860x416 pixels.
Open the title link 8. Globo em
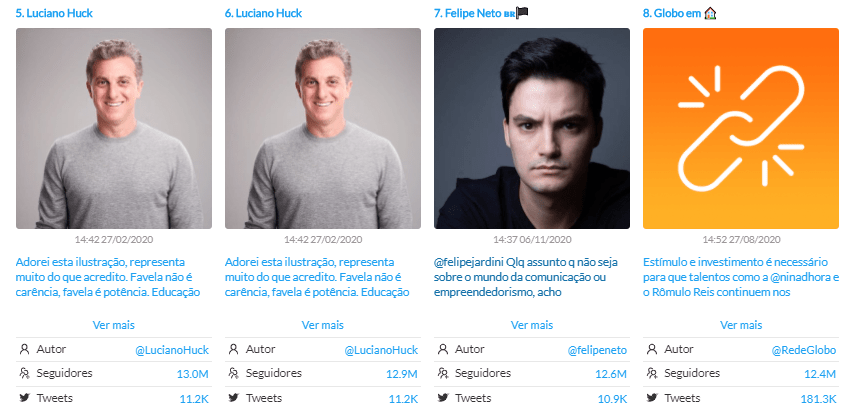(x=672, y=13)
